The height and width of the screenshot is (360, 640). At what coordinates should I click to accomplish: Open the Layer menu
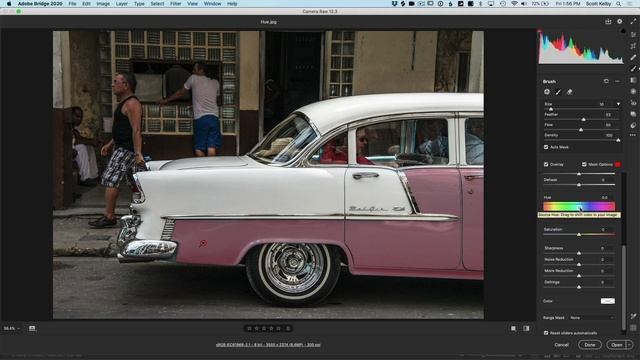(x=122, y=4)
